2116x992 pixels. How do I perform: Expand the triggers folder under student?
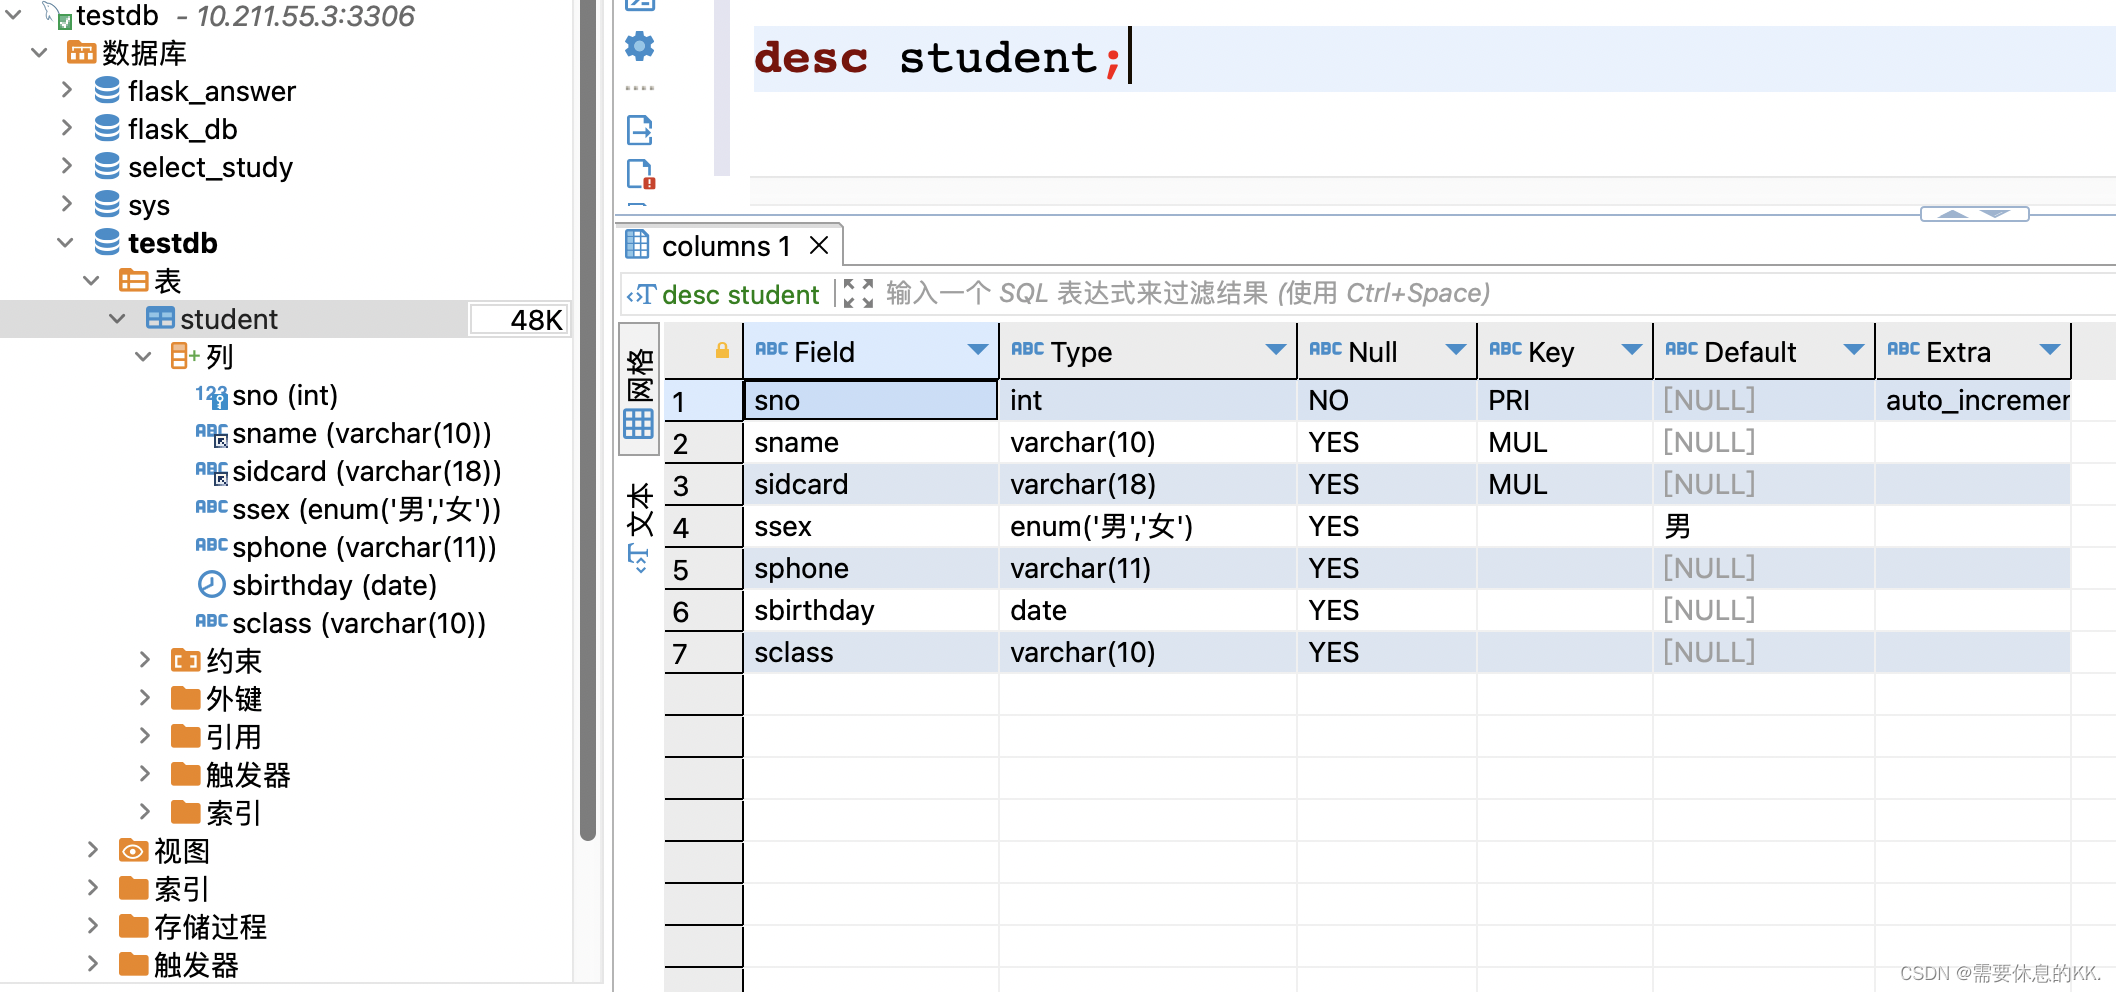pos(144,774)
